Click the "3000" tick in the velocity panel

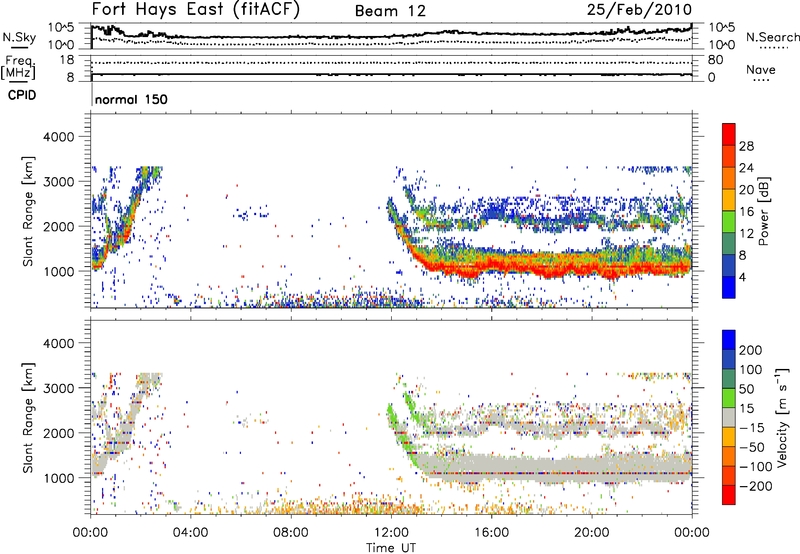coord(59,388)
